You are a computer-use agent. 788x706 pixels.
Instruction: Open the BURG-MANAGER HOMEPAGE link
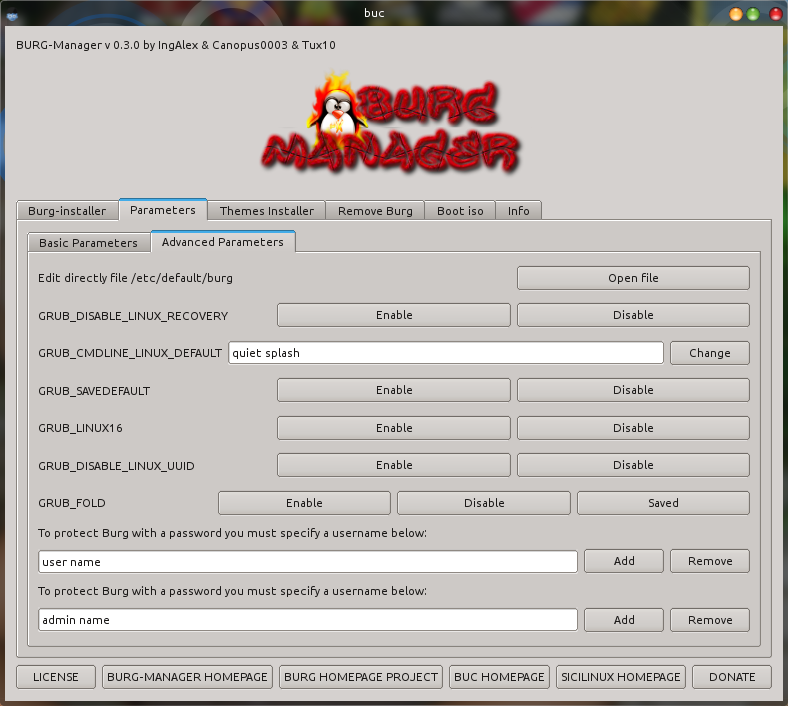click(x=187, y=677)
